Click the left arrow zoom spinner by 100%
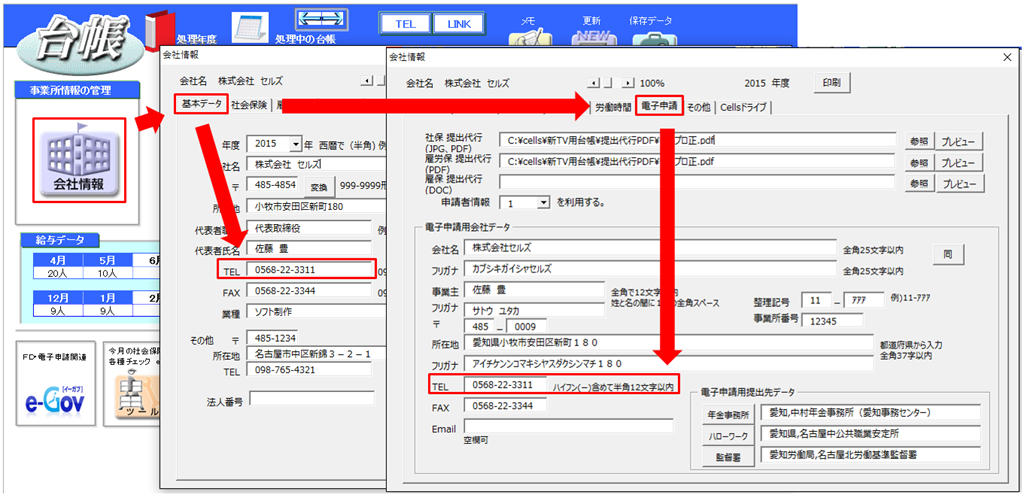Viewport: 1024px width, 495px height. [x=594, y=84]
